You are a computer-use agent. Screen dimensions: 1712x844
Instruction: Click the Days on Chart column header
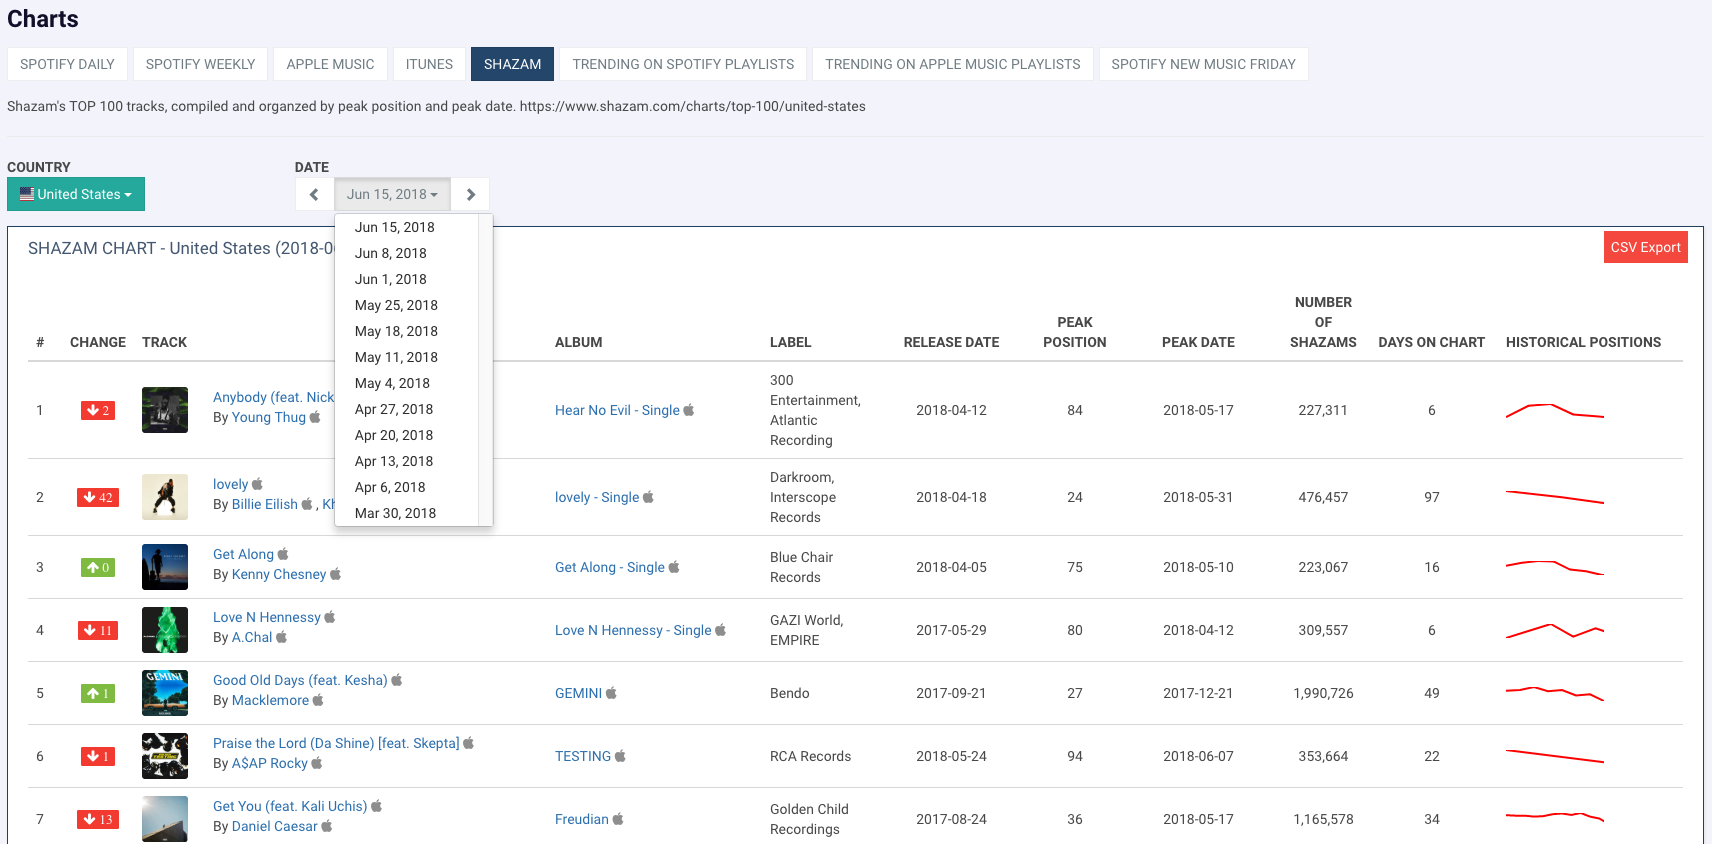(x=1431, y=342)
